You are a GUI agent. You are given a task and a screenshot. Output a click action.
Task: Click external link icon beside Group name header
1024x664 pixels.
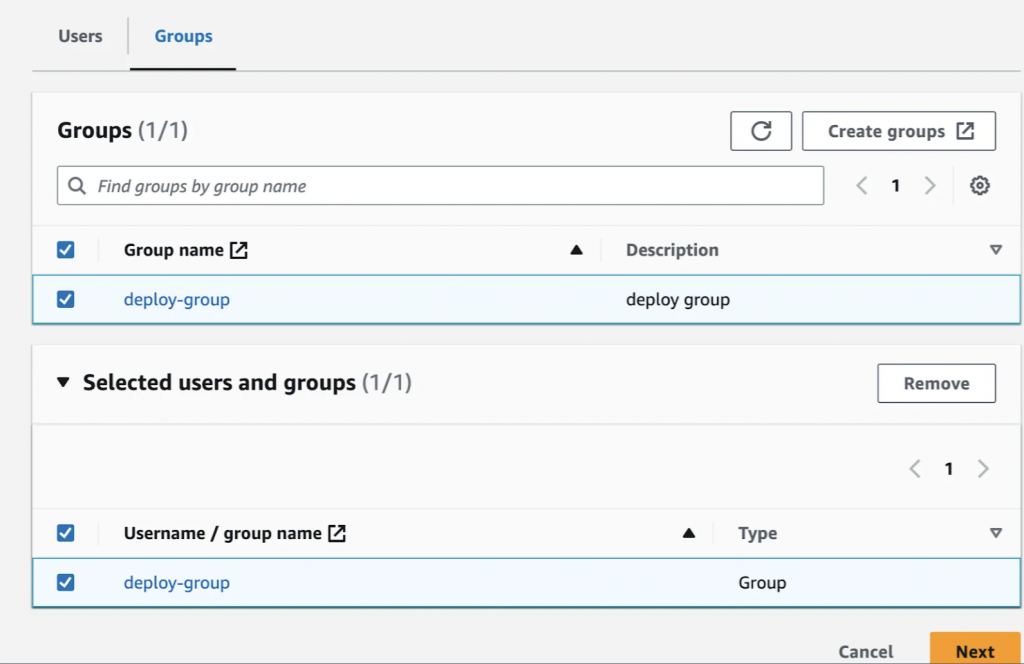239,250
